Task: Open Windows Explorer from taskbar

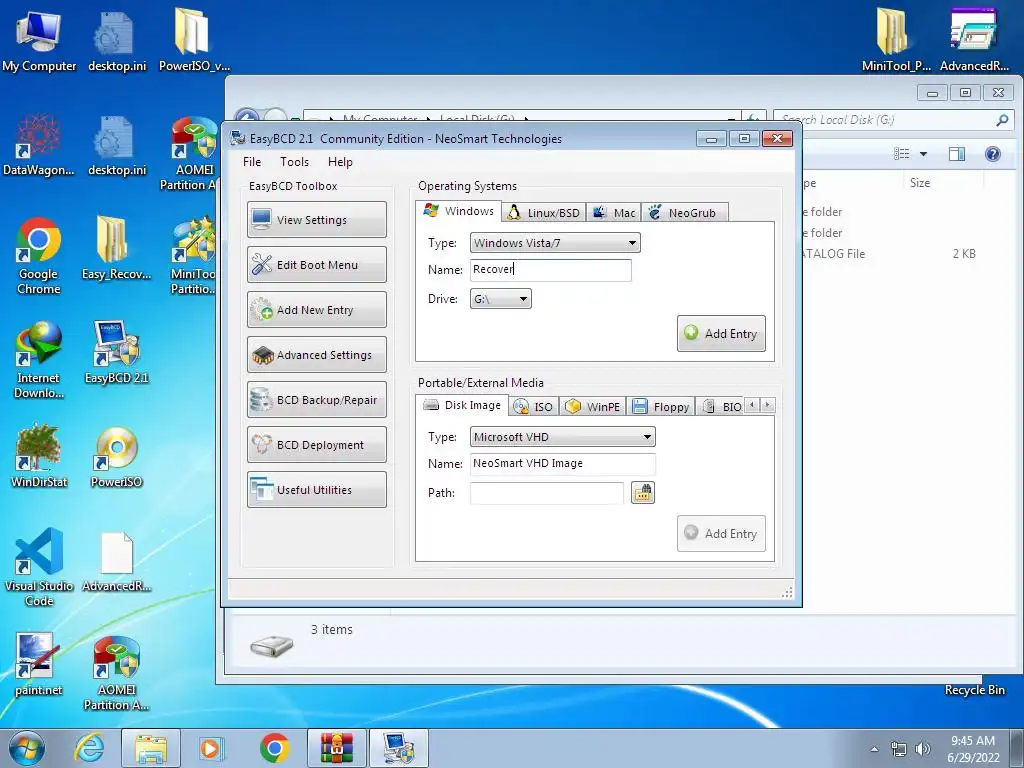Action: pos(151,748)
